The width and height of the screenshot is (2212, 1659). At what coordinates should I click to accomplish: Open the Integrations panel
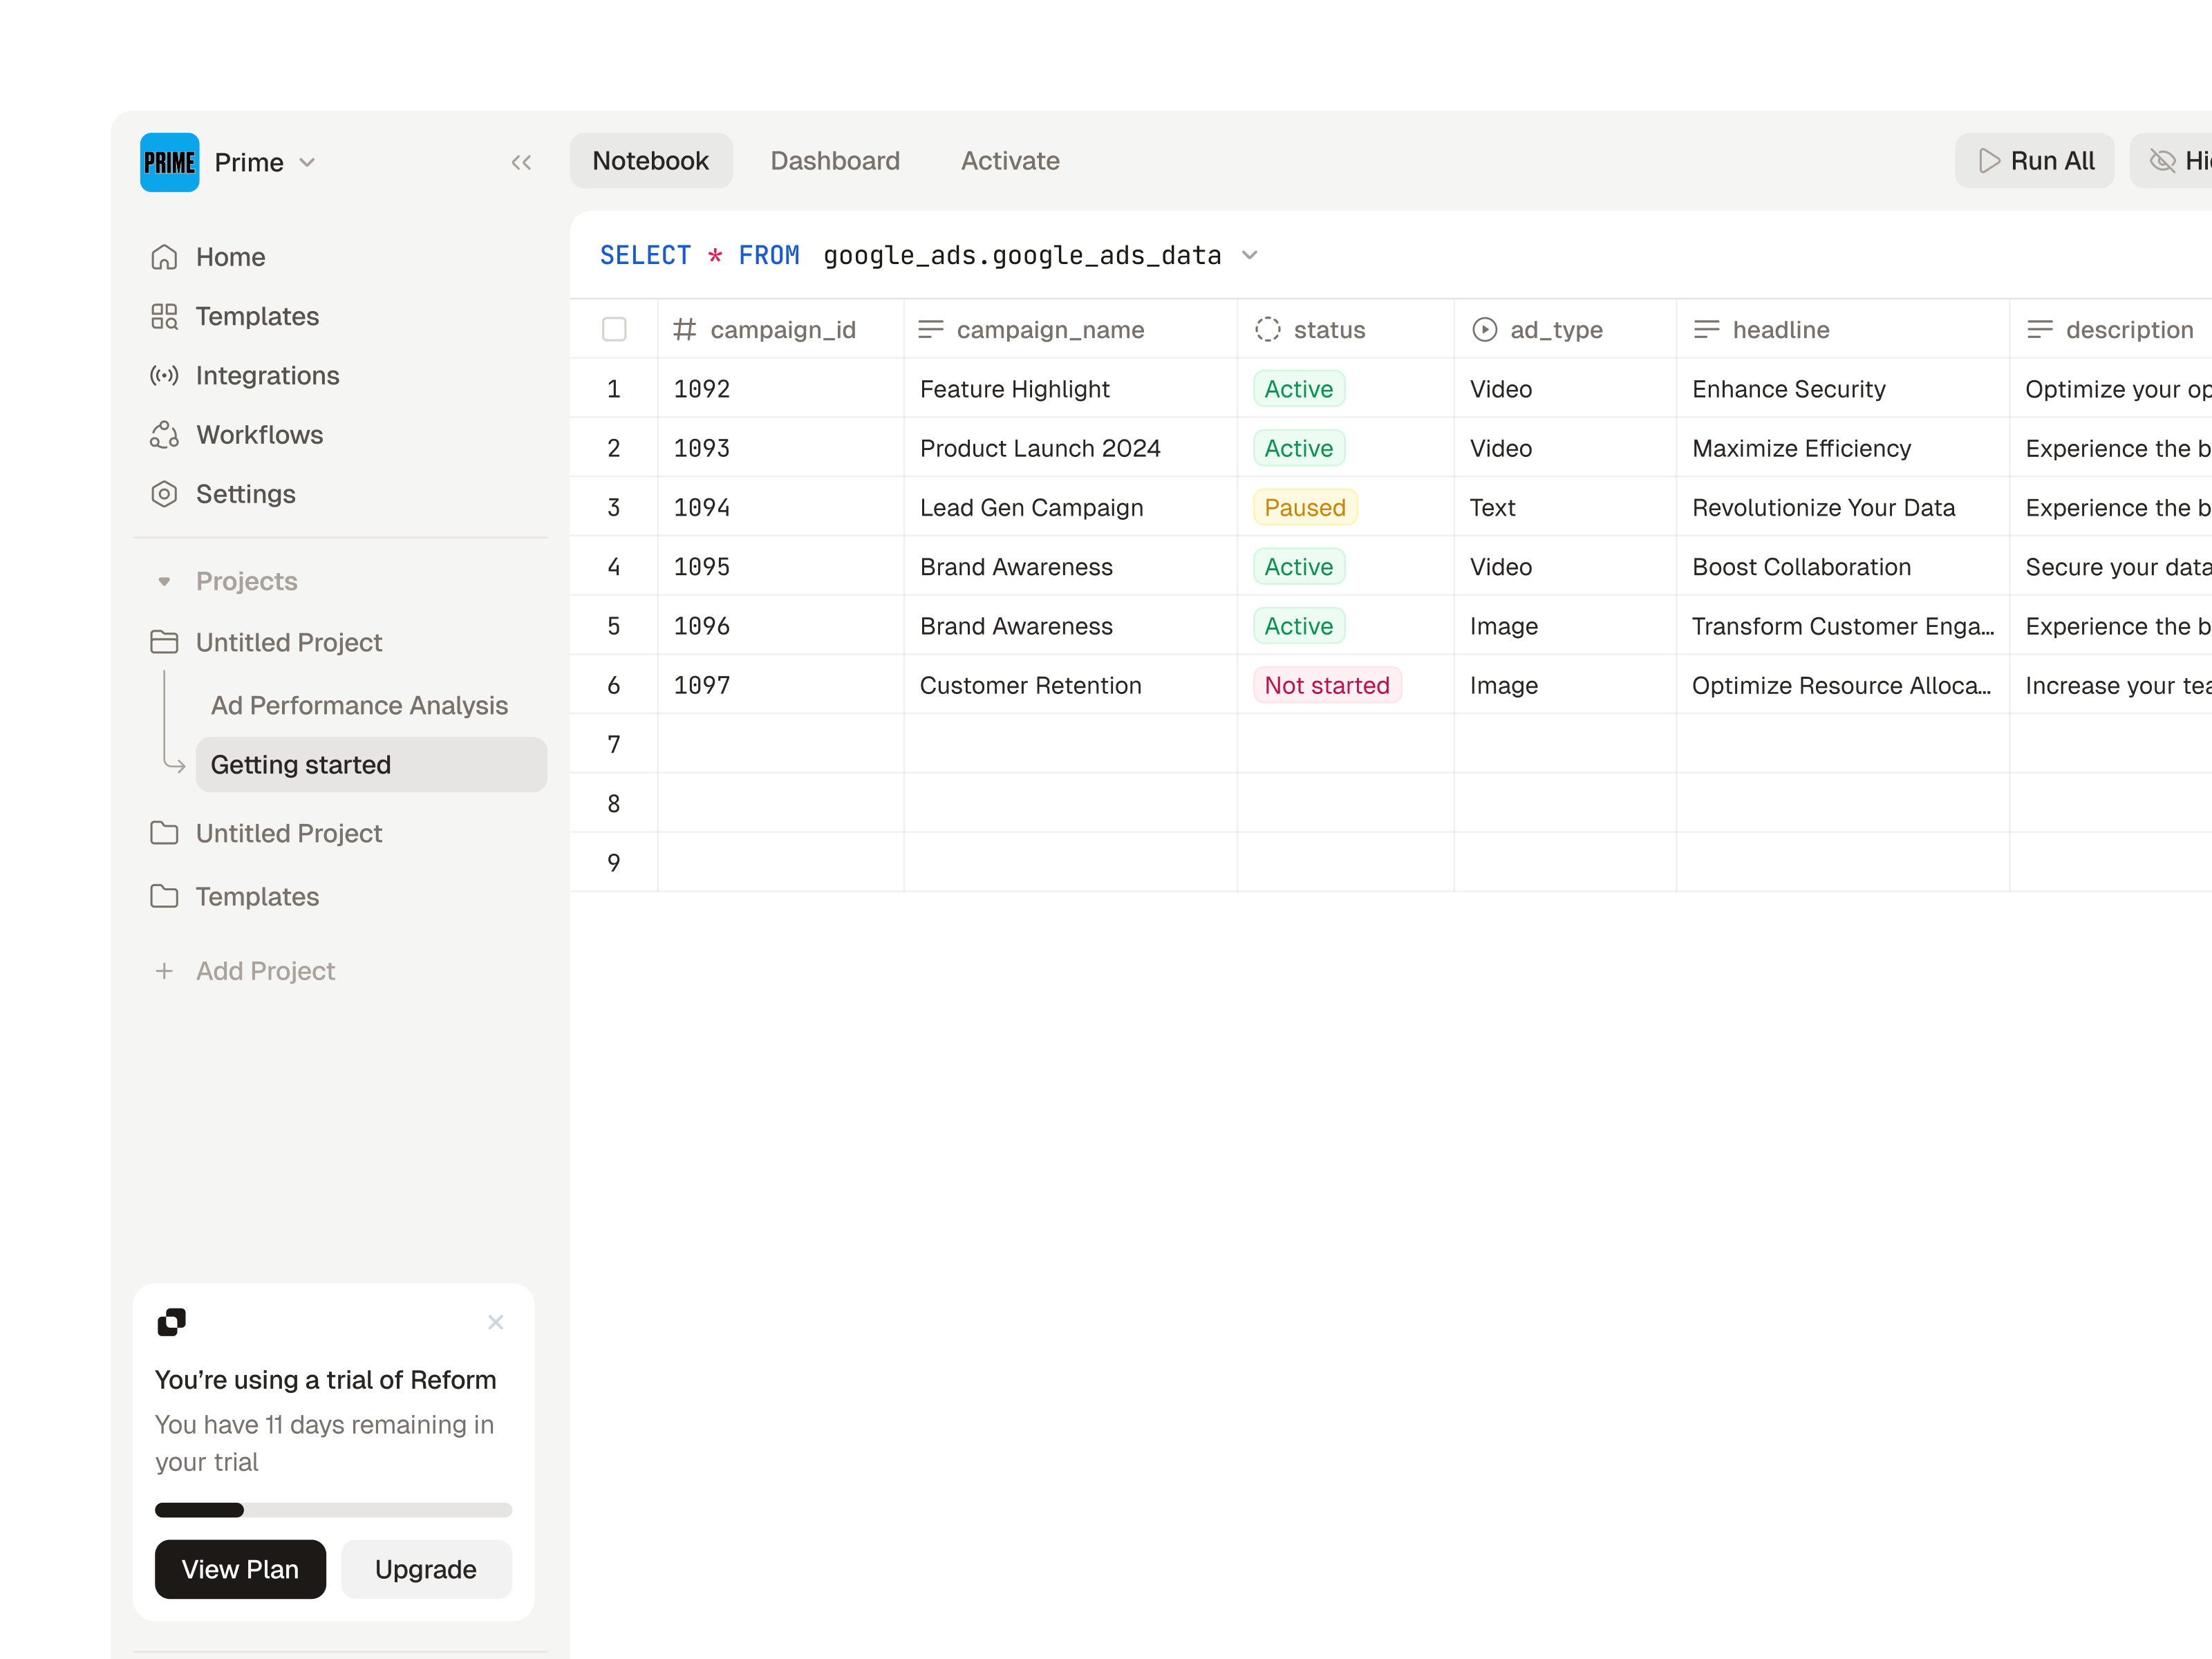(267, 375)
